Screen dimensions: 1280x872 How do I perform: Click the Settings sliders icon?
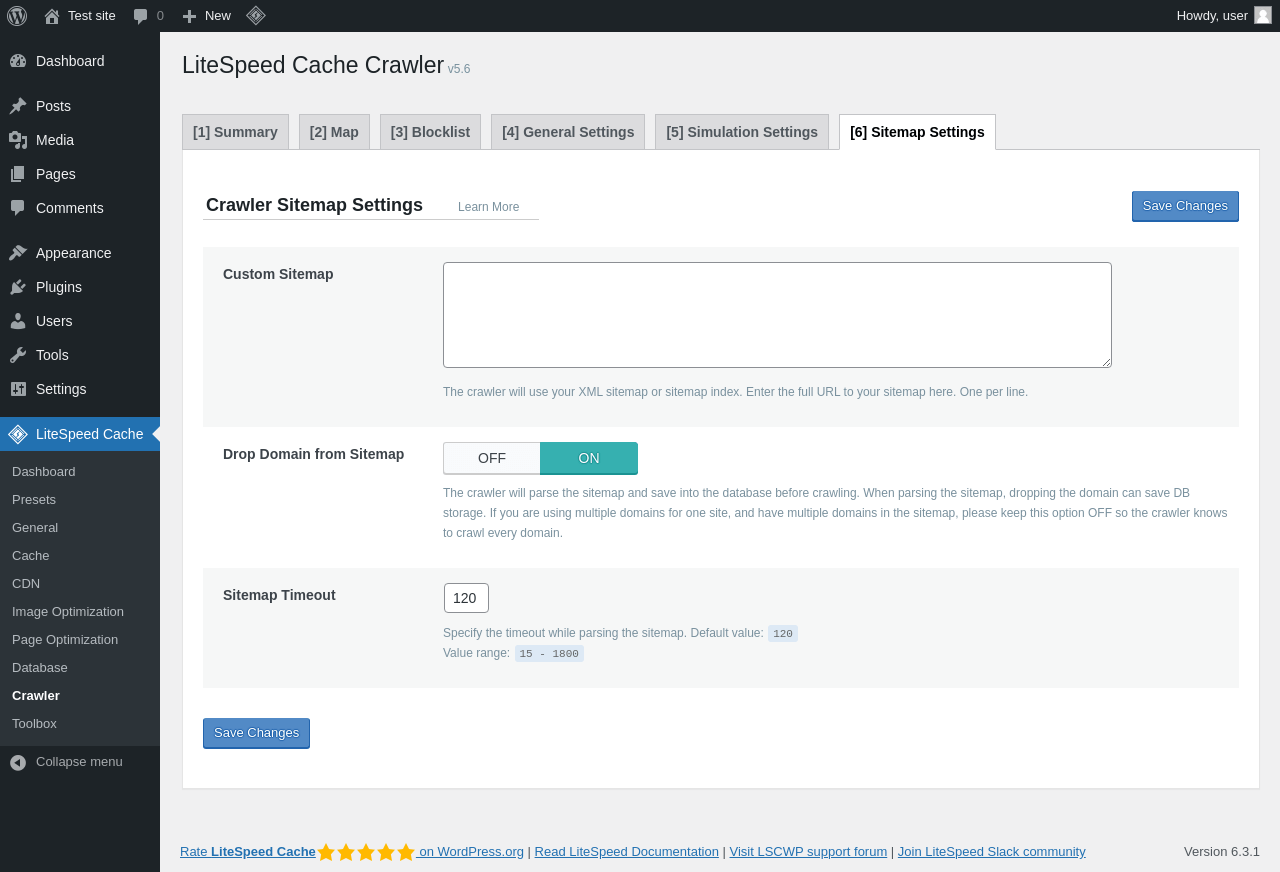tap(18, 389)
